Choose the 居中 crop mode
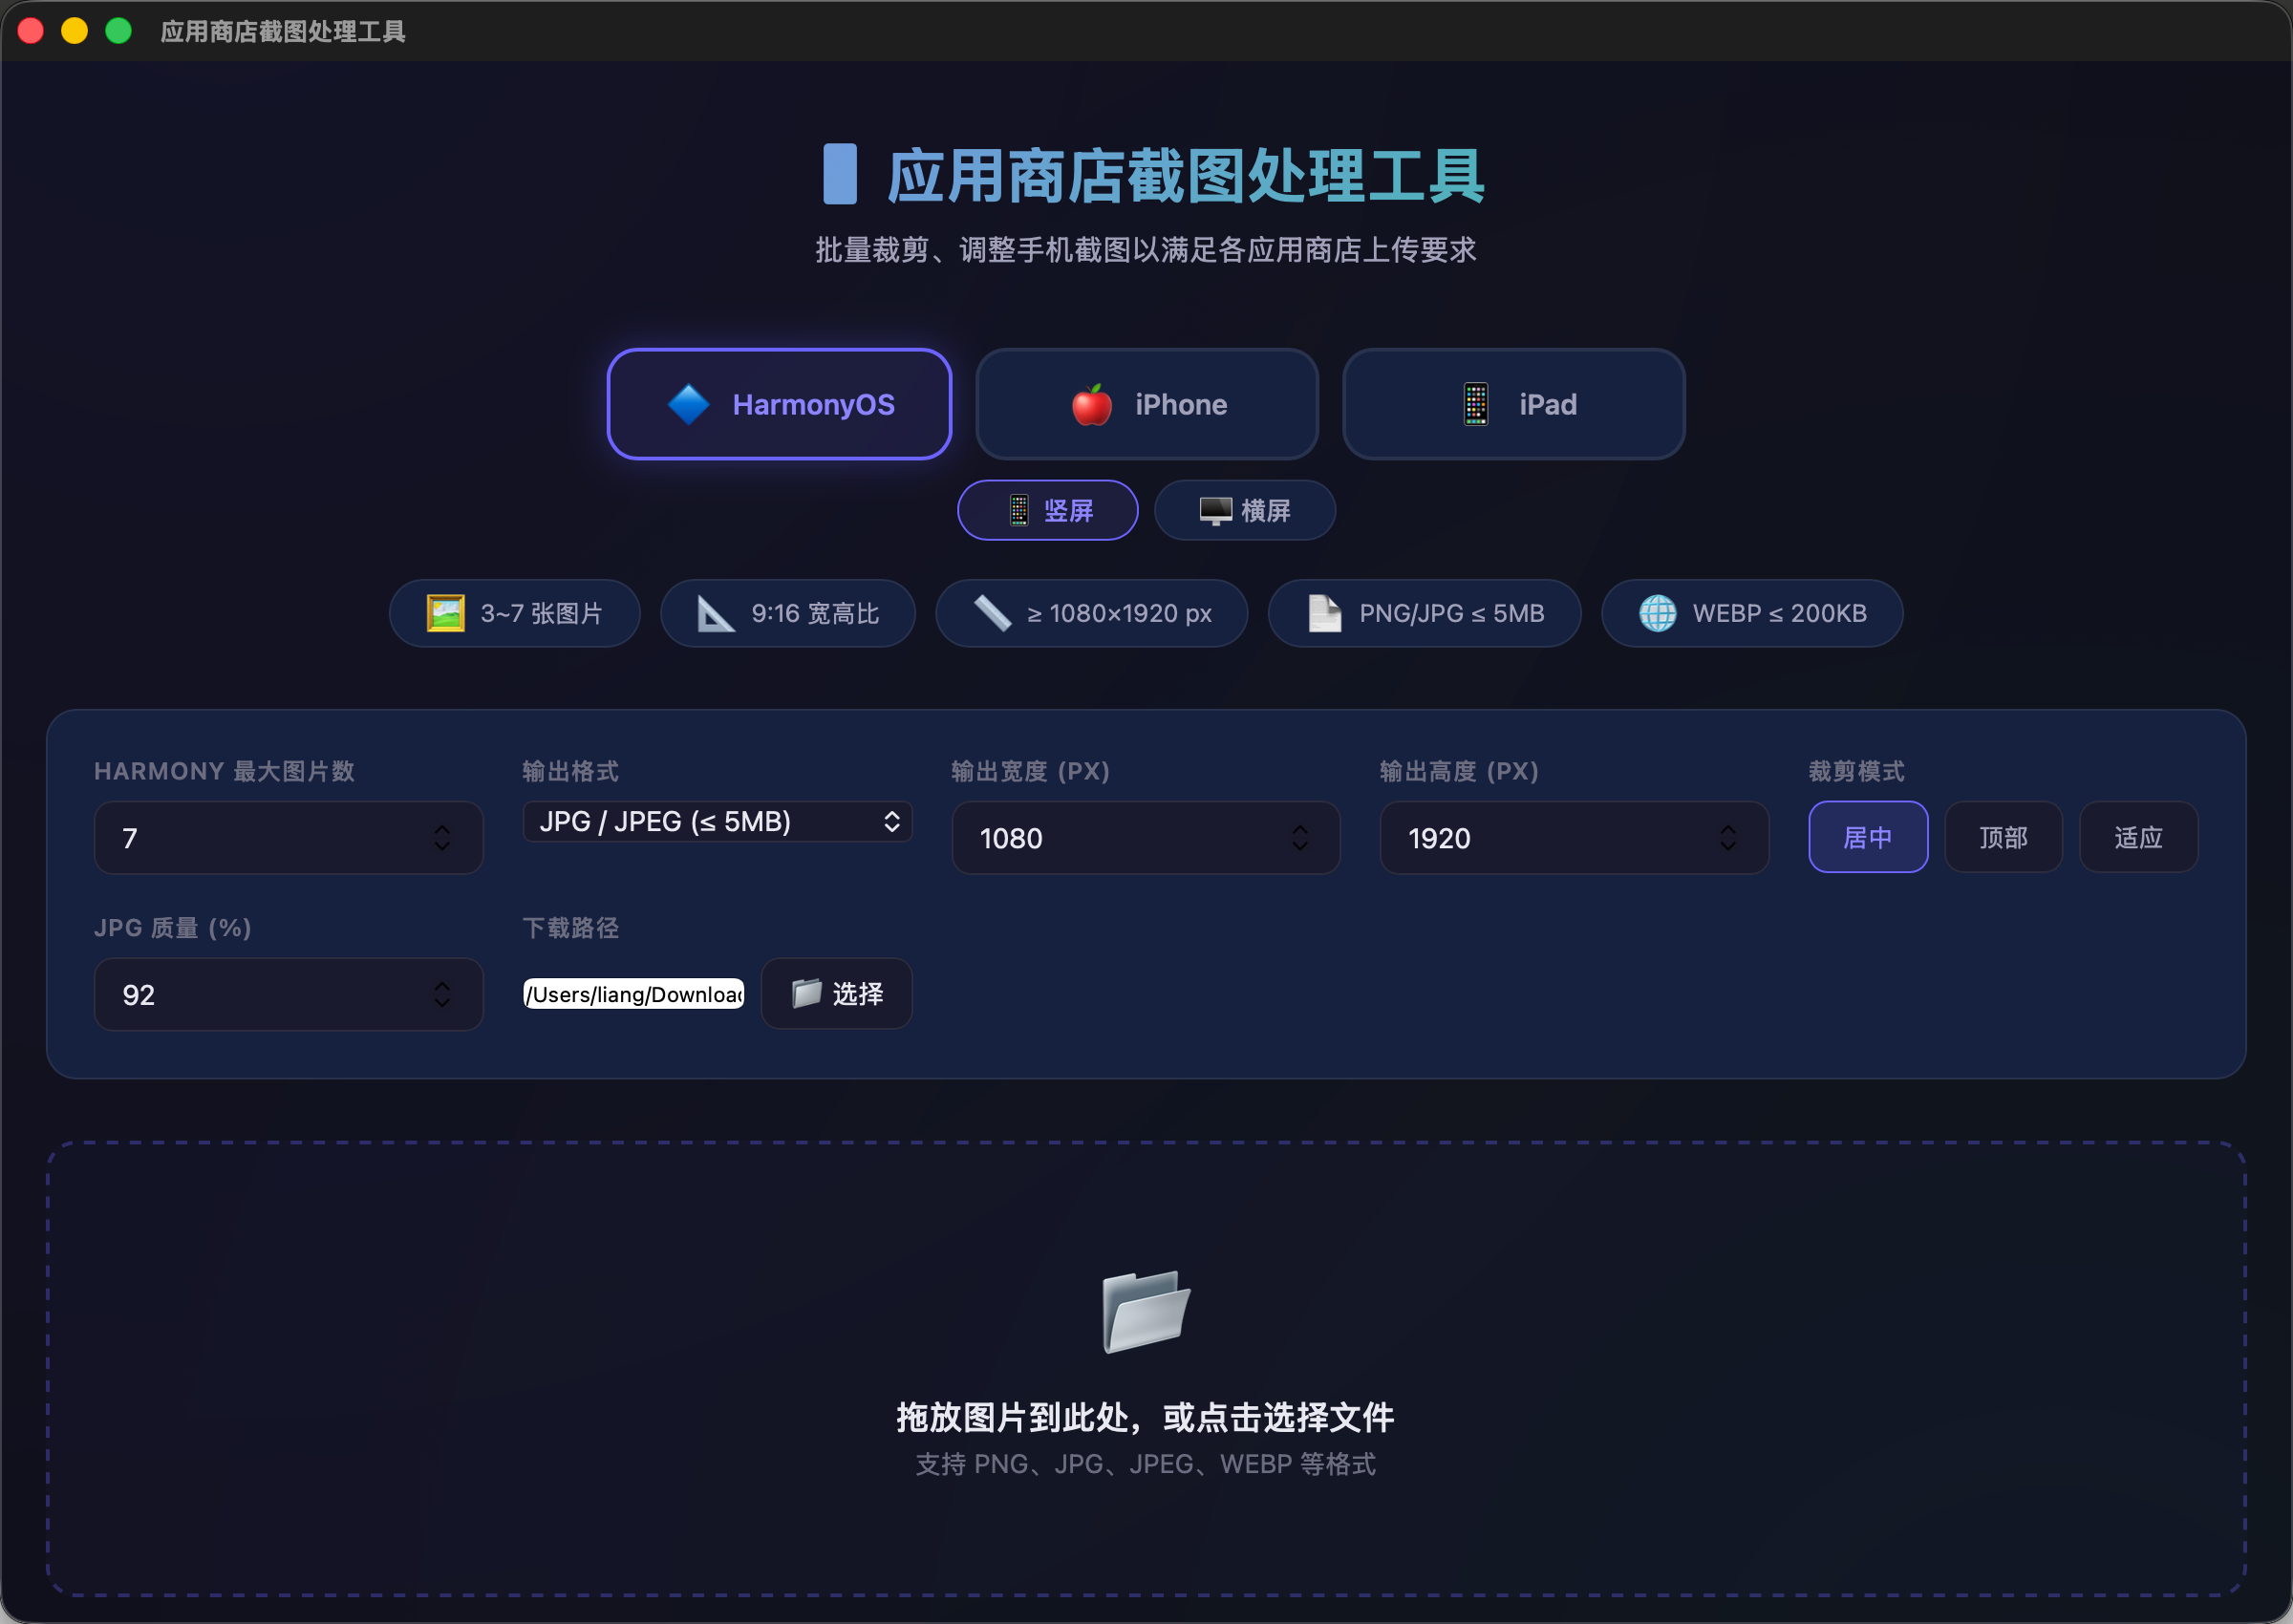This screenshot has width=2293, height=1624. coord(1868,837)
